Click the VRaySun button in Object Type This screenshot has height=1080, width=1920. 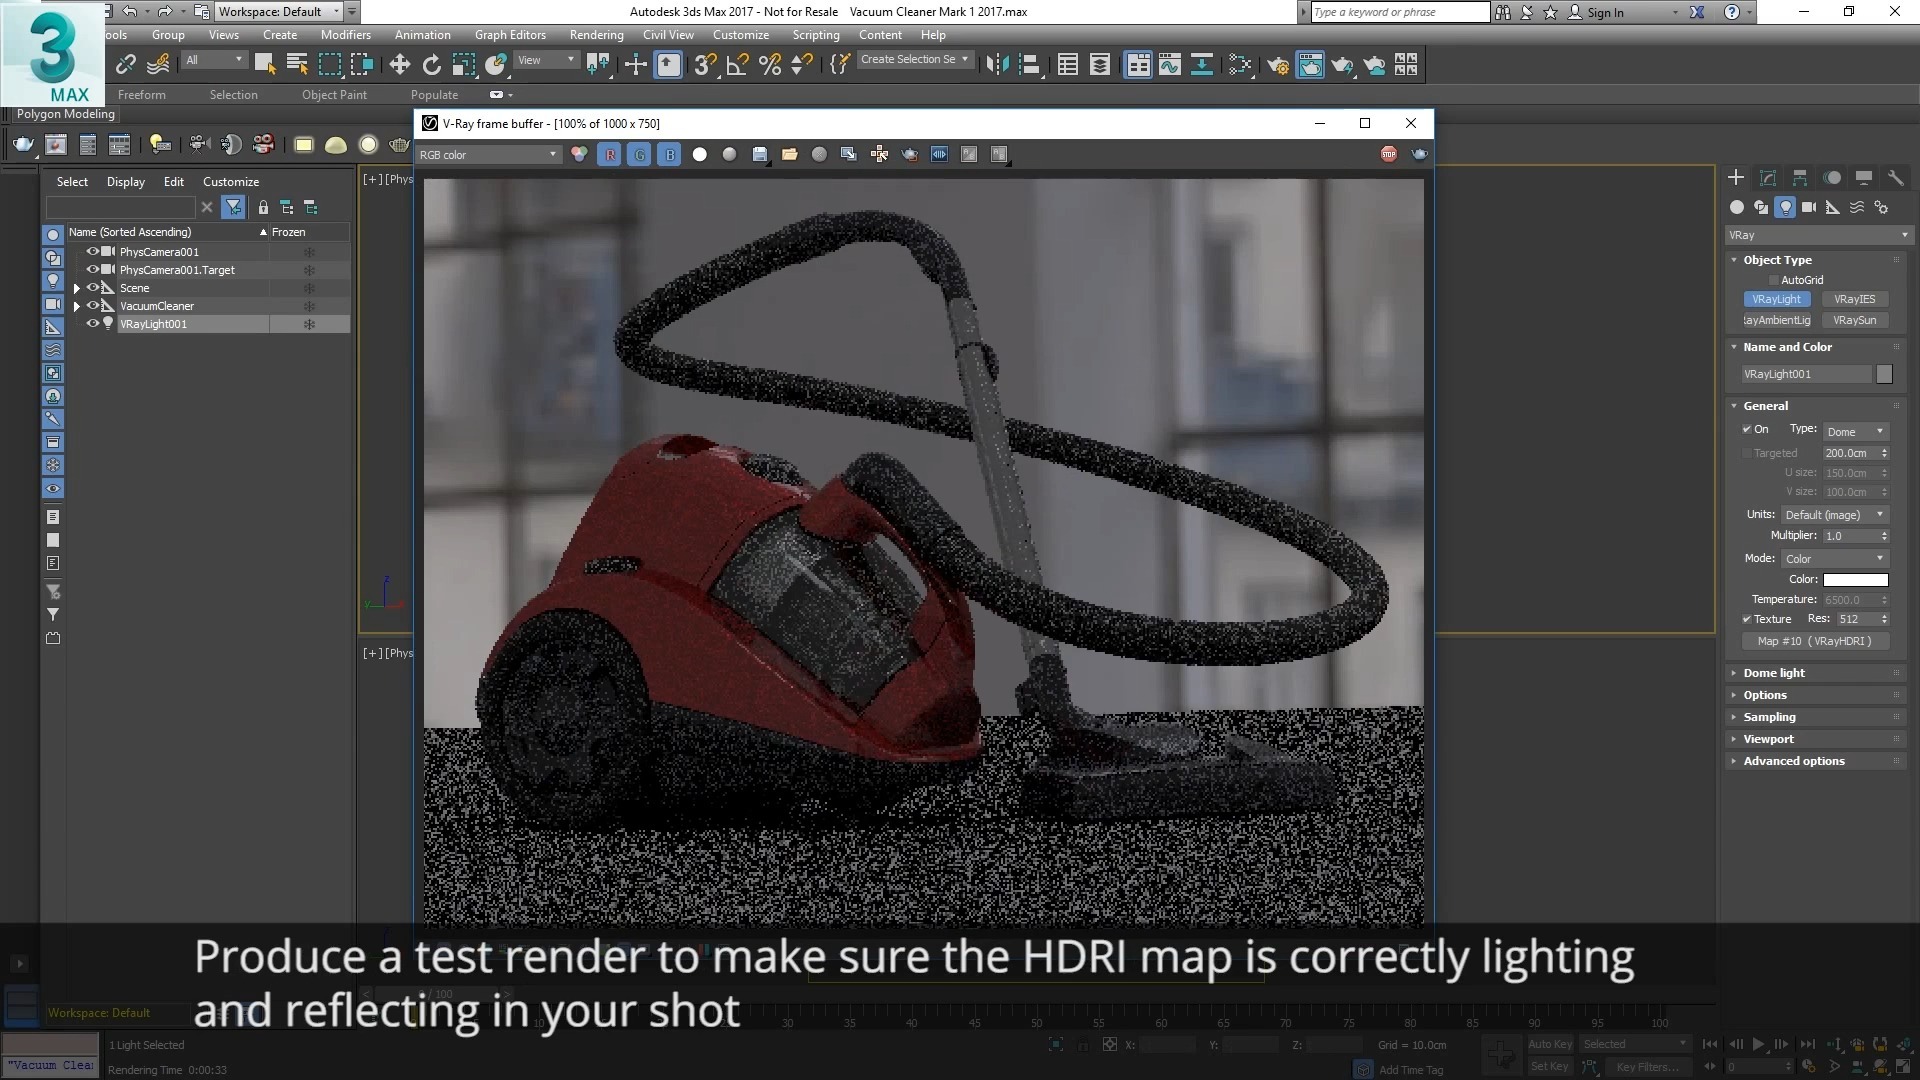point(1855,320)
